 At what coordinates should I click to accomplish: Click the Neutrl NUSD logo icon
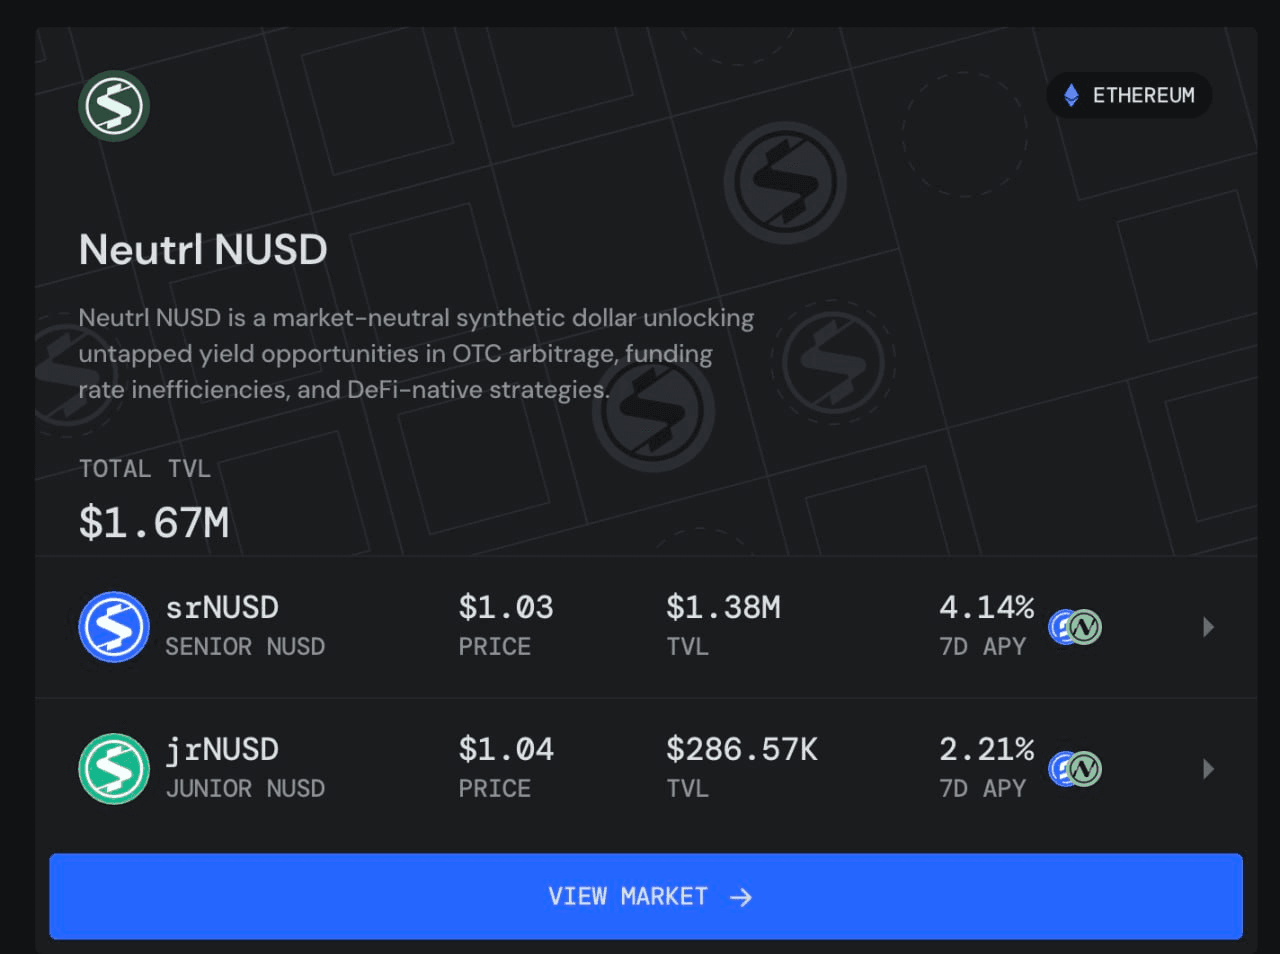pyautogui.click(x=114, y=106)
